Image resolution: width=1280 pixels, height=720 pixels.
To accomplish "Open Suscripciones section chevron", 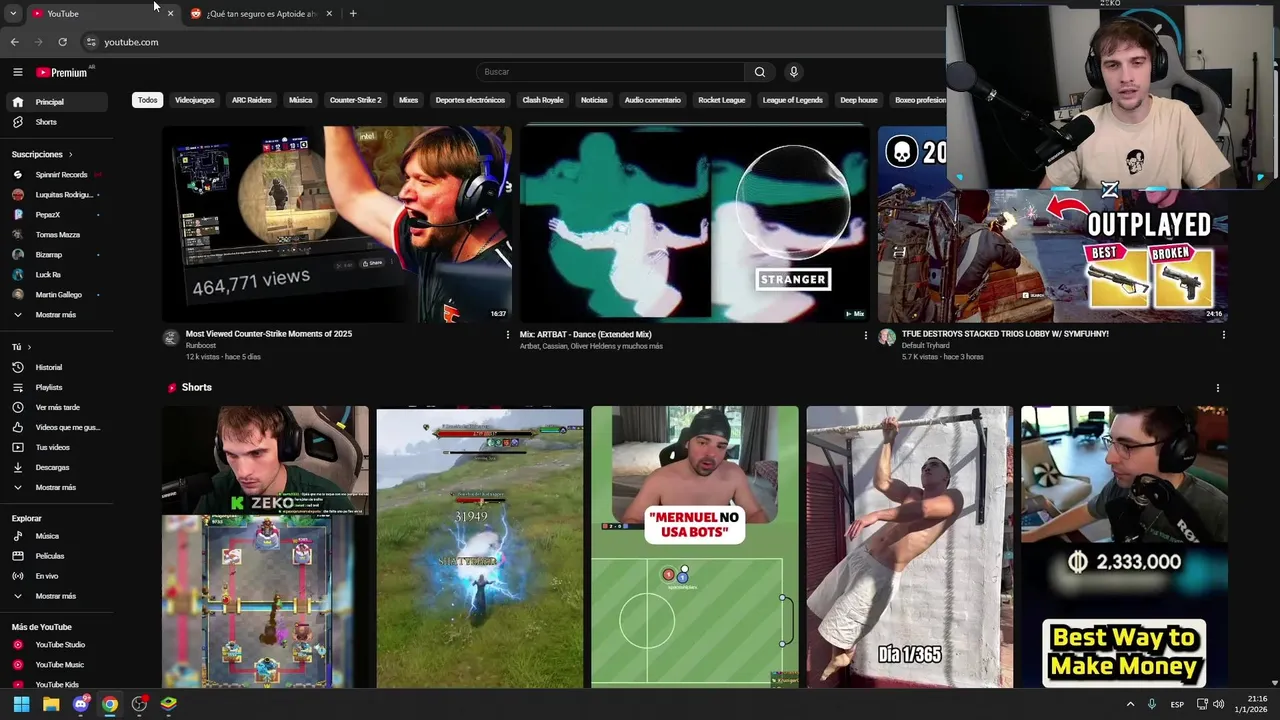I will click(71, 155).
